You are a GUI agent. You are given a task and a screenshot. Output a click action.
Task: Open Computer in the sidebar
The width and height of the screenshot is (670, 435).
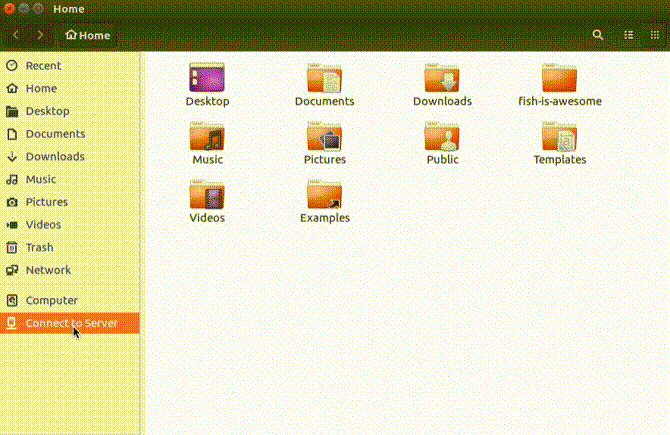(70, 300)
